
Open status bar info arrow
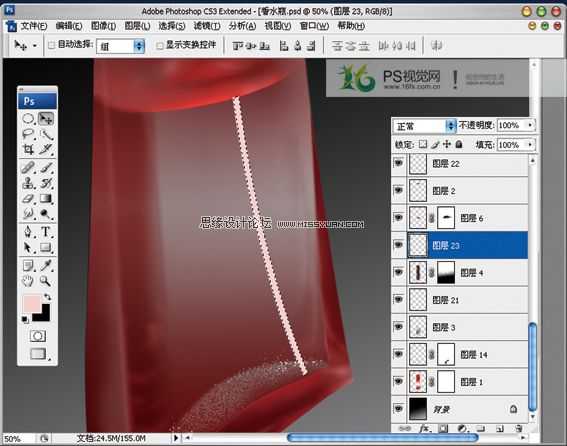[176, 438]
